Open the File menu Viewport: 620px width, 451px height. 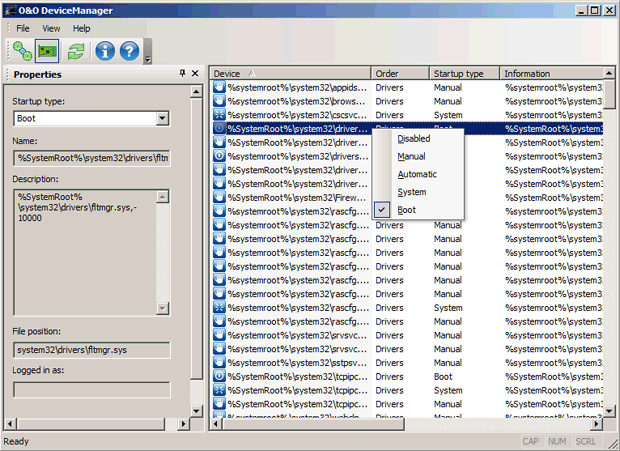(23, 28)
